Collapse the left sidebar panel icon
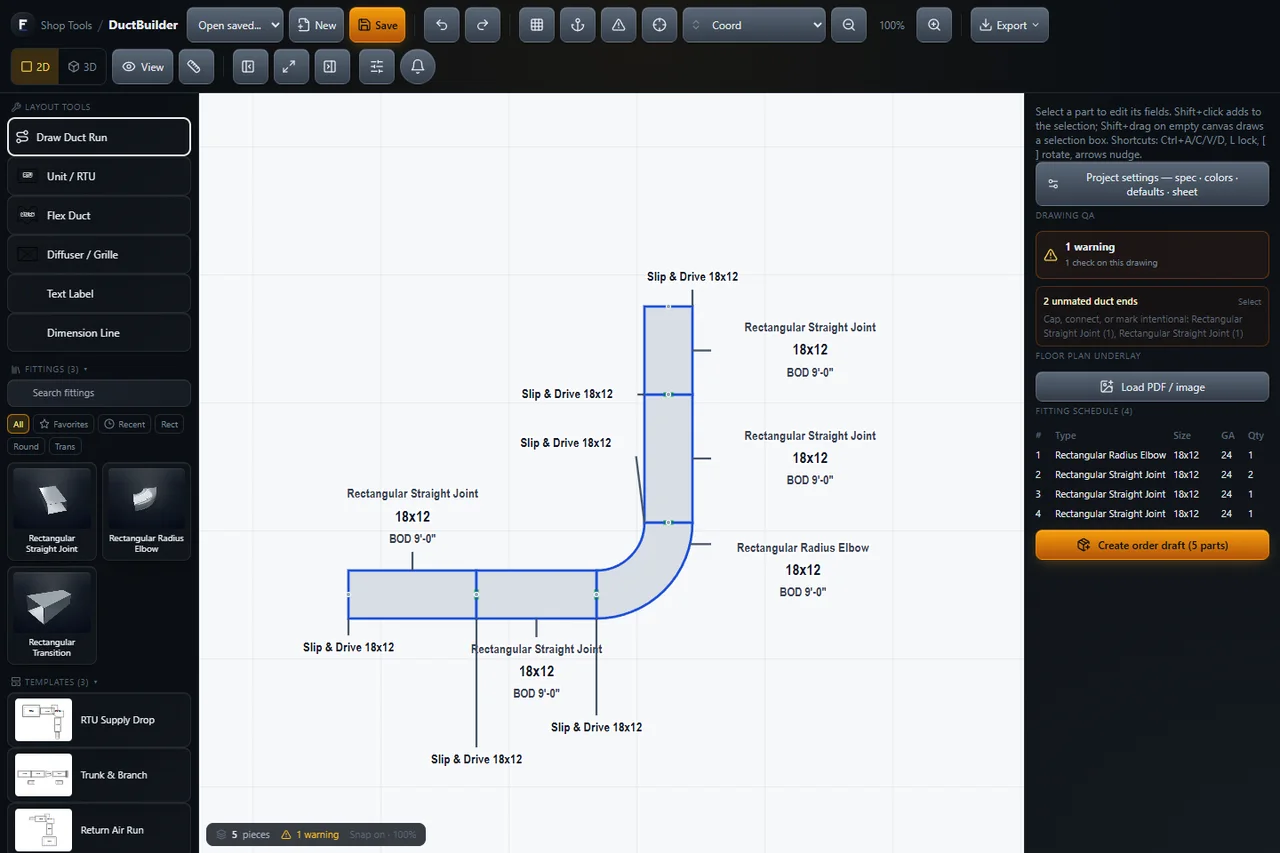This screenshot has height=853, width=1280. tap(248, 67)
